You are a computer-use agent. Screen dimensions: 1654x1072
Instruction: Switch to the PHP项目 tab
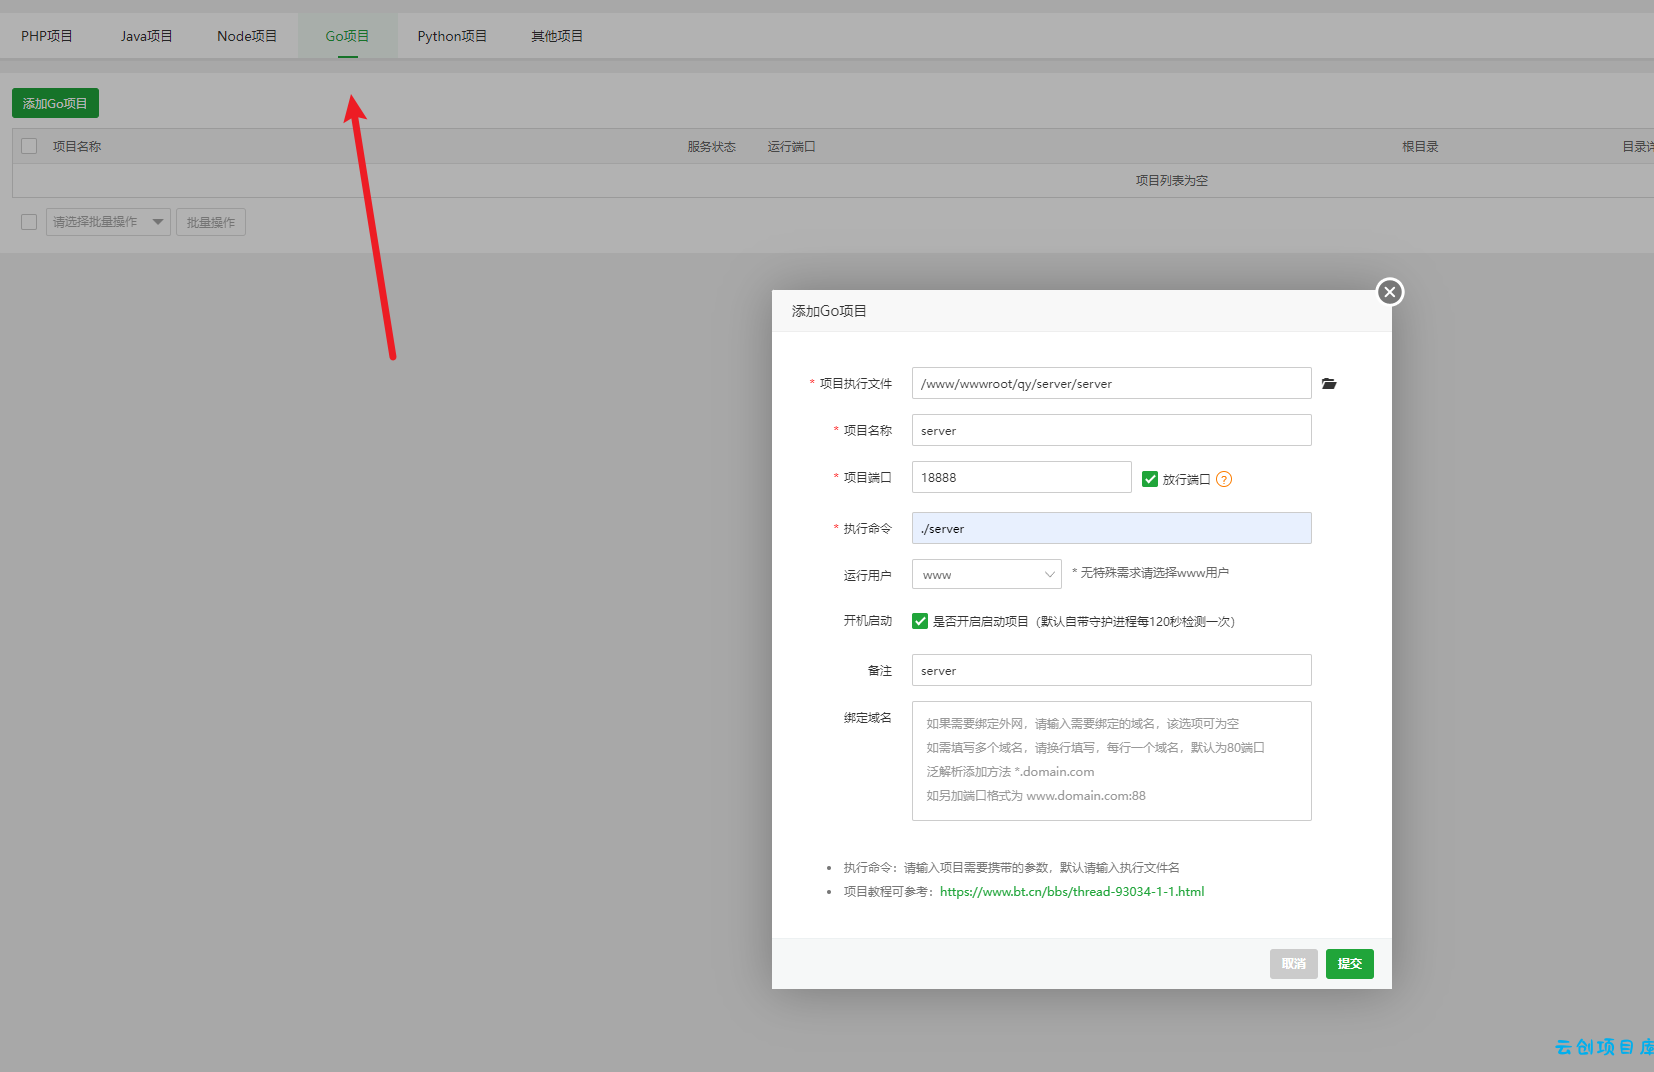[x=47, y=36]
